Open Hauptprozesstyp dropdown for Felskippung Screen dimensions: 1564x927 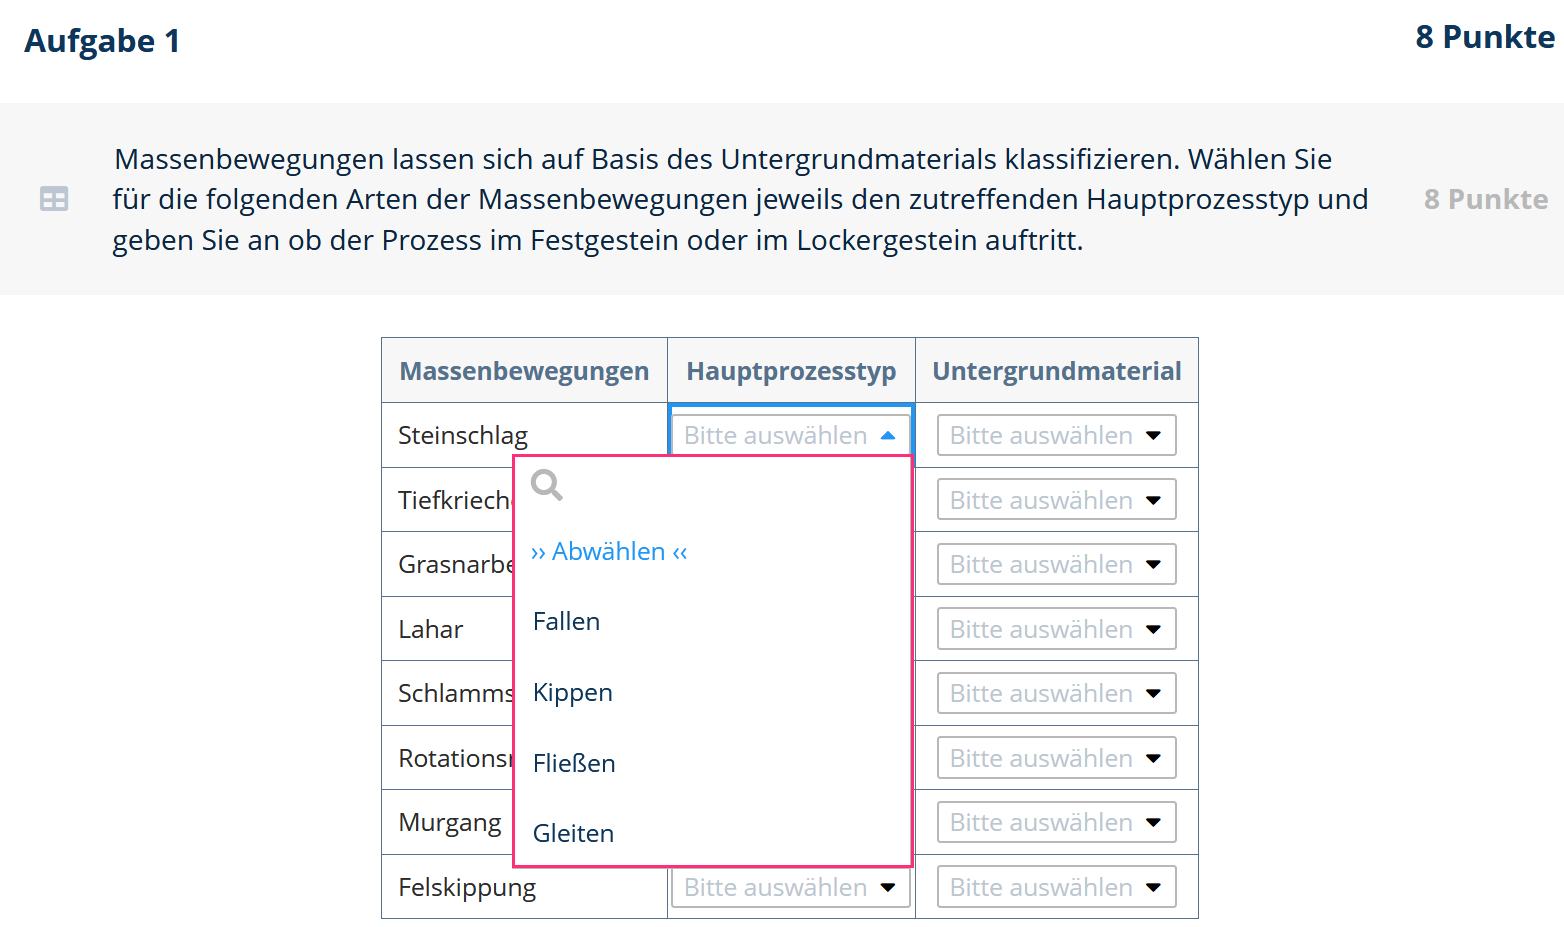pyautogui.click(x=790, y=887)
